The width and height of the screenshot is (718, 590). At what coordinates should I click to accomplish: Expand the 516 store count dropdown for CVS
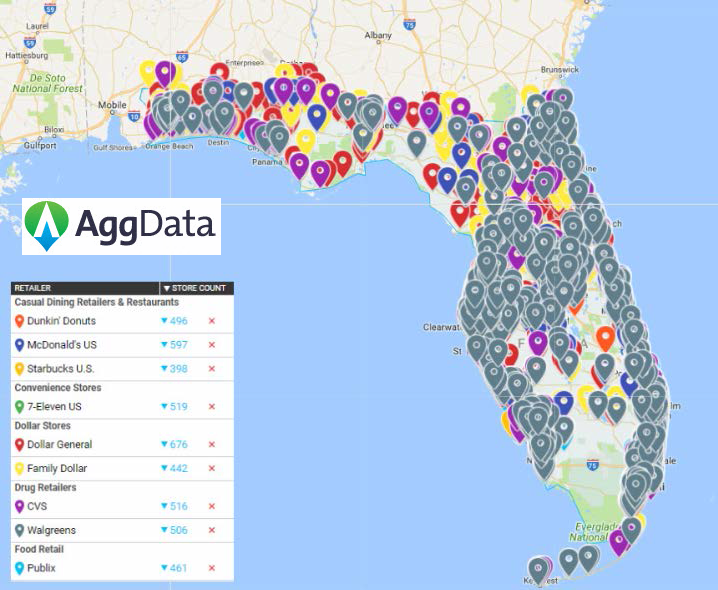tap(174, 507)
